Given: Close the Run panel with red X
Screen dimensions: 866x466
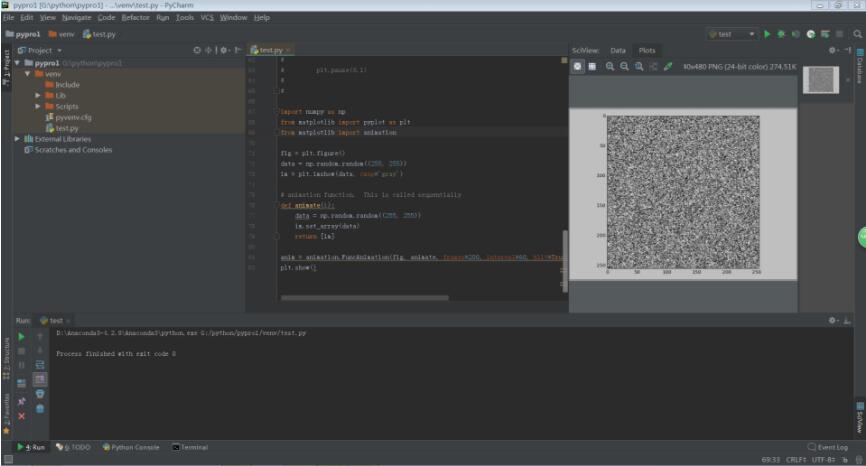Looking at the screenshot, I should pyautogui.click(x=22, y=416).
